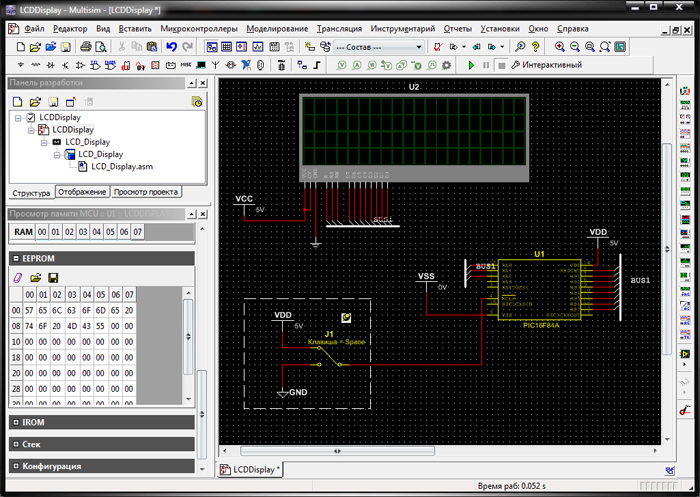Screen dimensions: 700x497
Task: Click the RAM header button
Action: [23, 232]
